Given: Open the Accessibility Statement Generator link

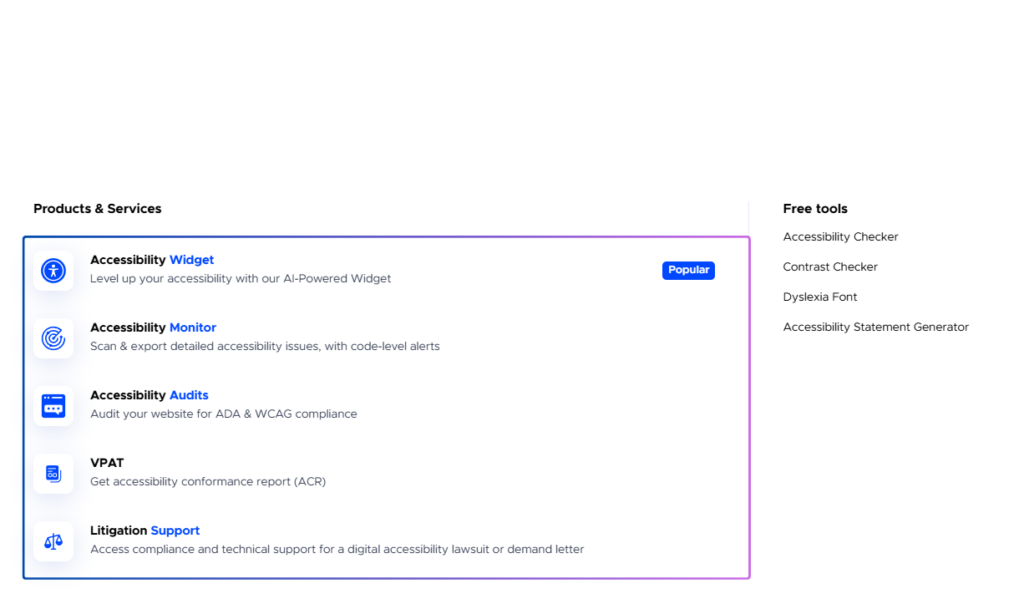Looking at the screenshot, I should point(875,327).
